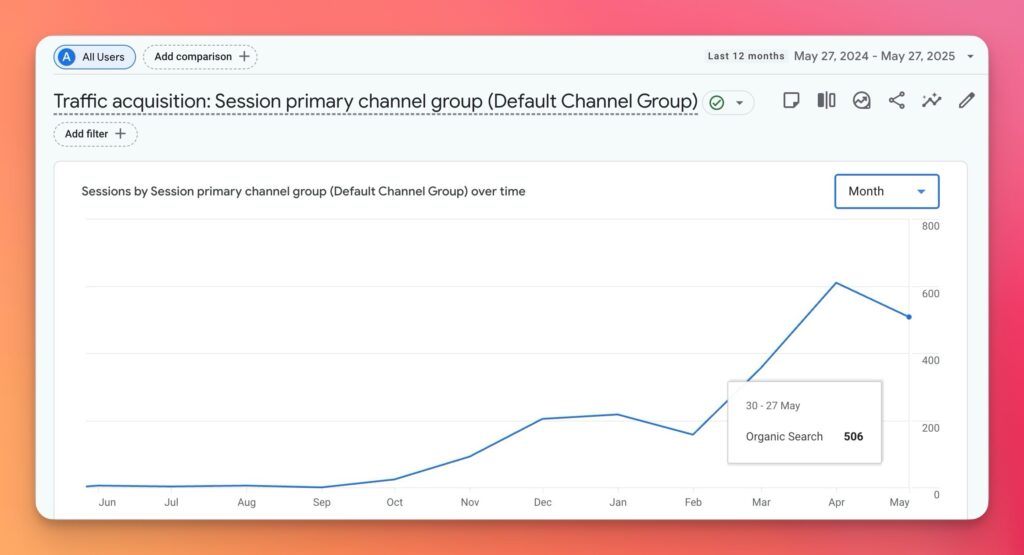The height and width of the screenshot is (555, 1024).
Task: Click the Add comparison button
Action: click(x=200, y=57)
